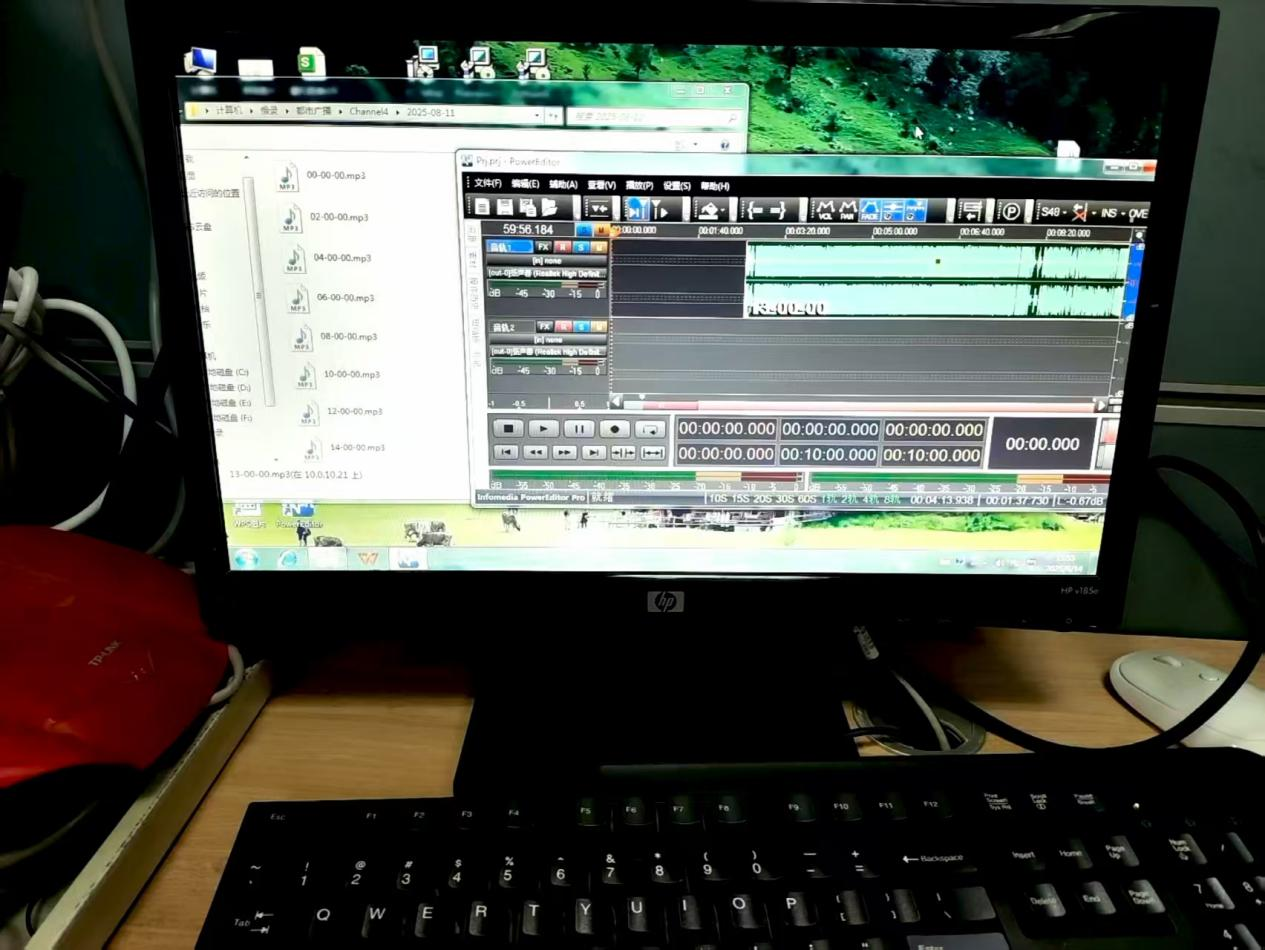Click the Record button in transport controls
The width and height of the screenshot is (1265, 950).
614,429
